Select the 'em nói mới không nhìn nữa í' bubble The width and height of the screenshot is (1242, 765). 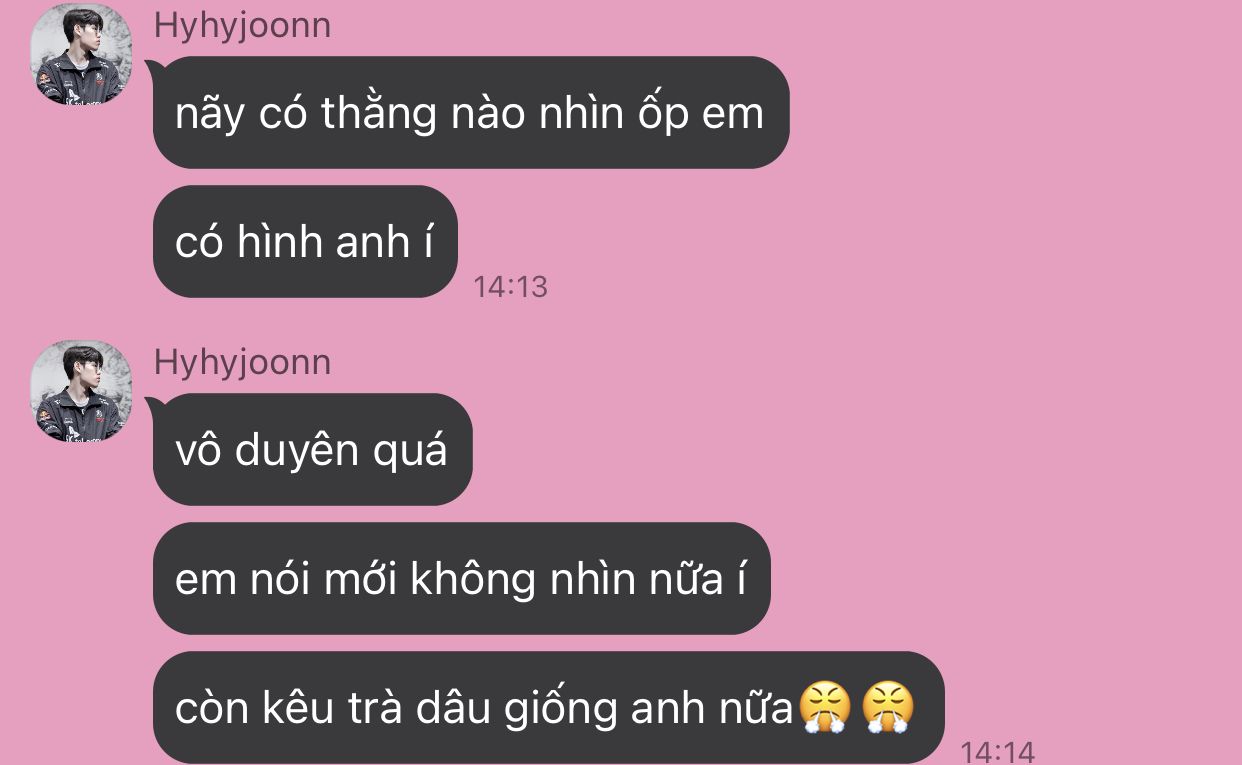tap(461, 578)
